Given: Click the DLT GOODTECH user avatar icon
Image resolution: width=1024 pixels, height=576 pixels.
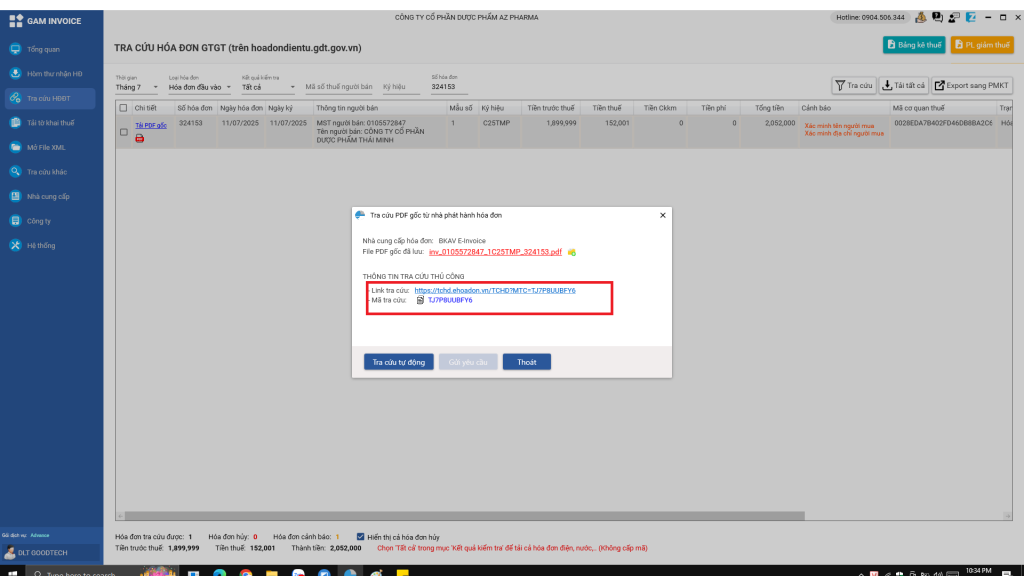Looking at the screenshot, I should [10, 552].
